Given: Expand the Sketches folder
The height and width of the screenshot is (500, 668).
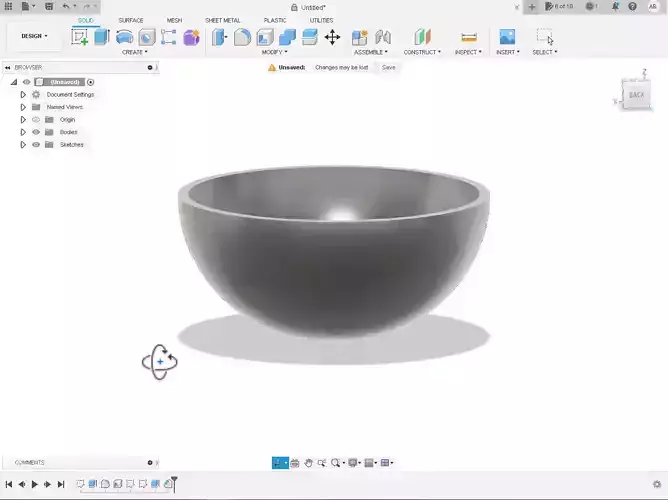Looking at the screenshot, I should point(23,145).
